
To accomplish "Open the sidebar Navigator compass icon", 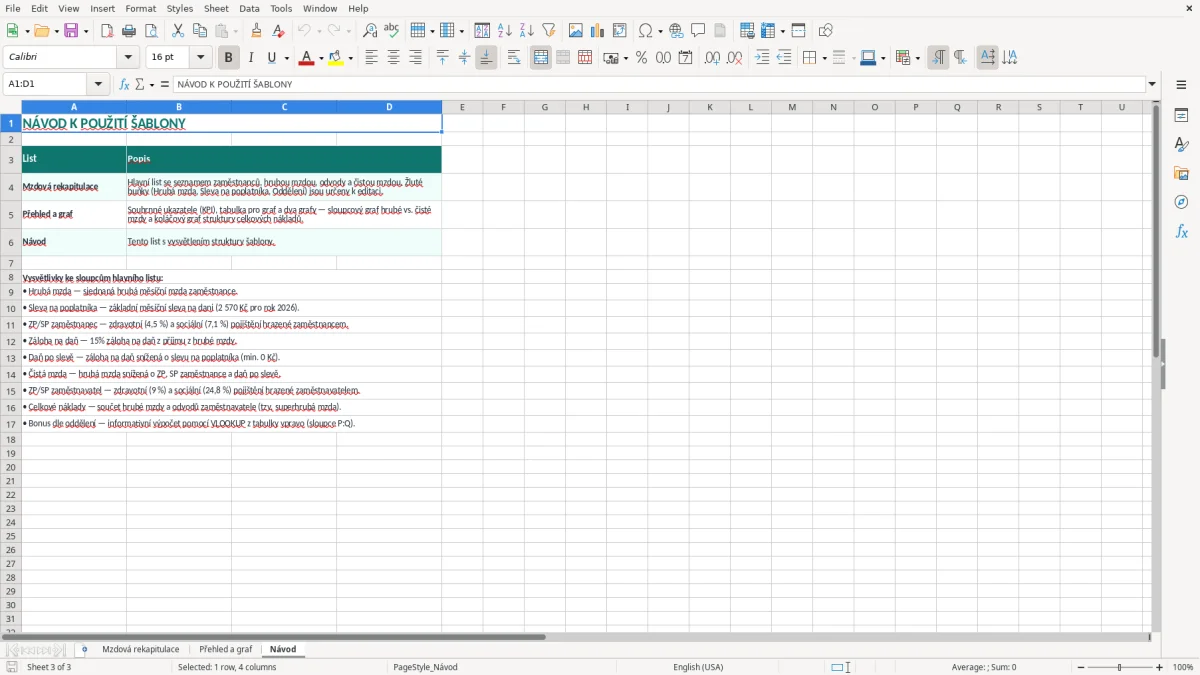I will (1181, 202).
